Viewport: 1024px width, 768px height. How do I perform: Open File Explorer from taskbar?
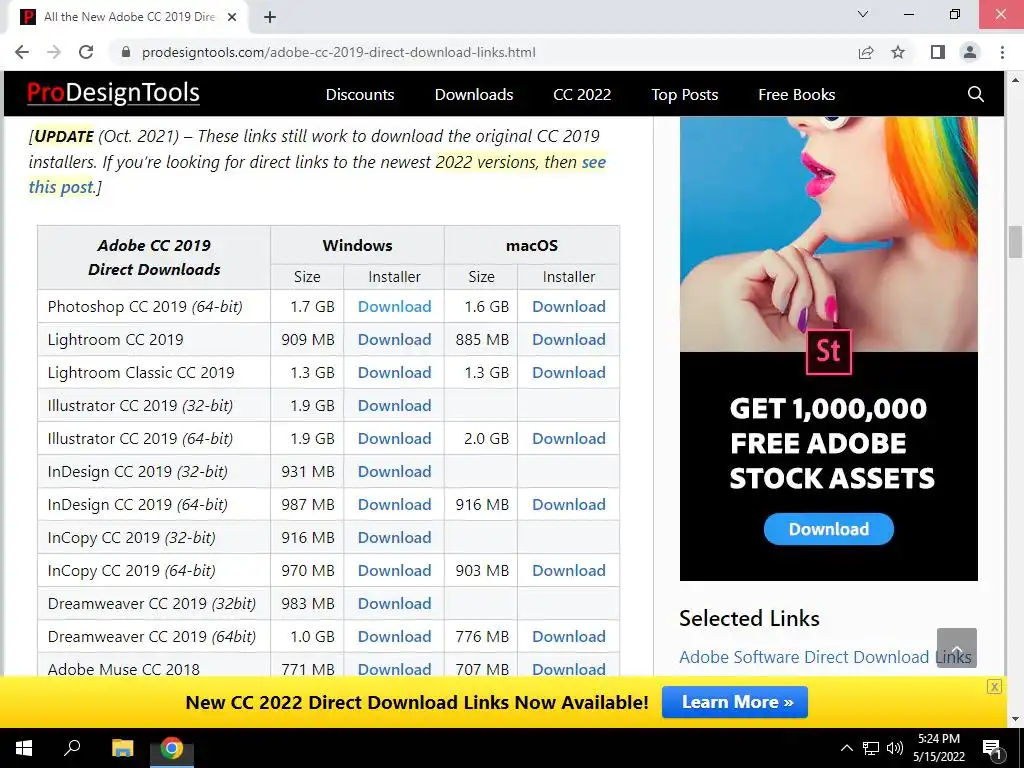coord(122,748)
